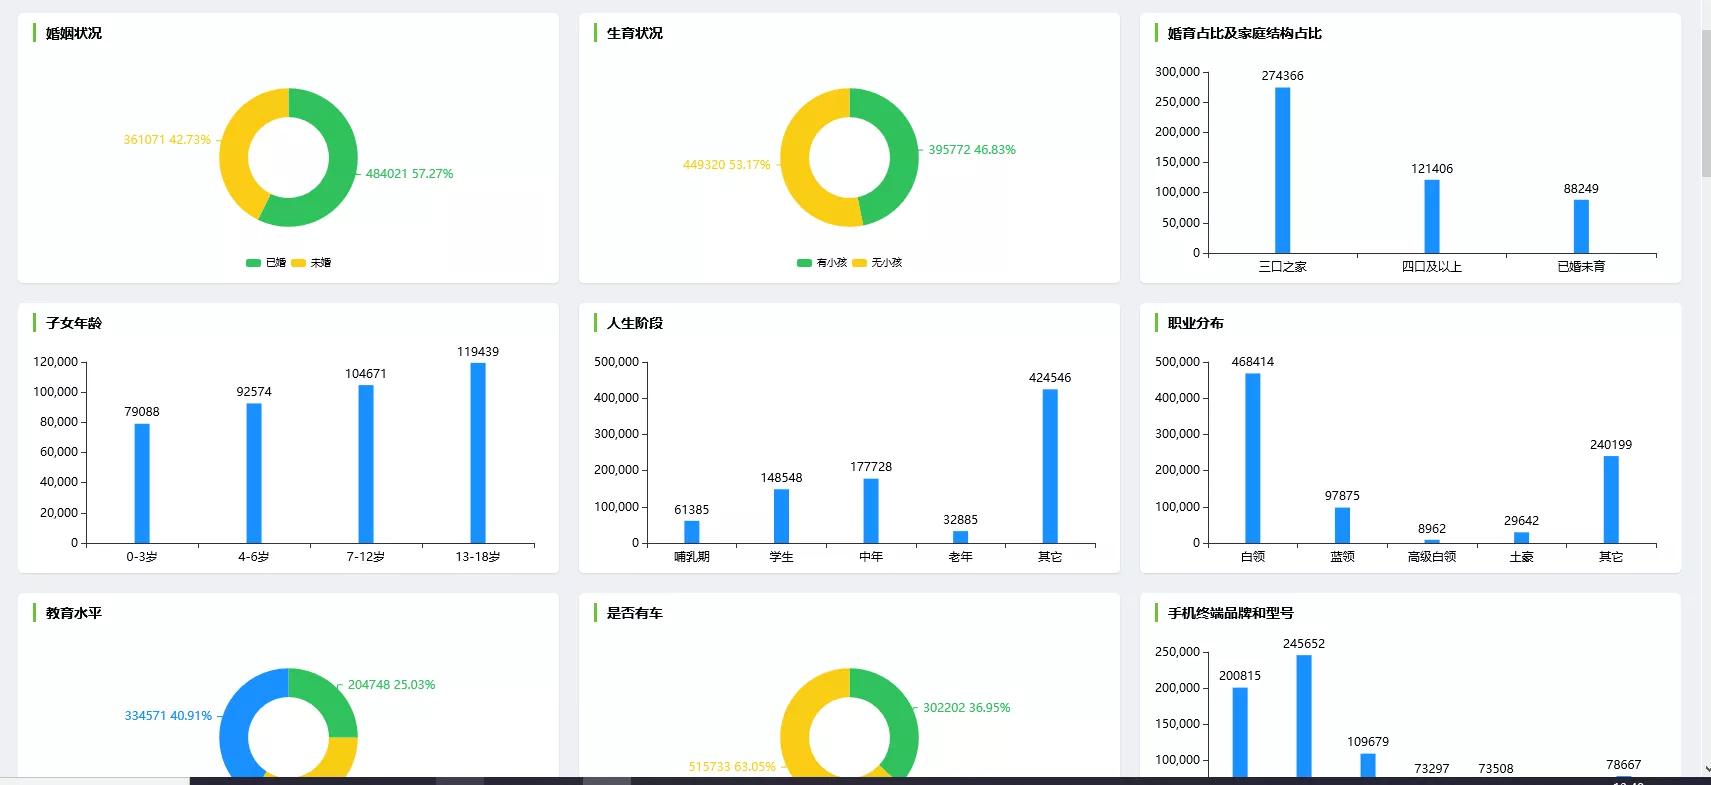The height and width of the screenshot is (785, 1711).
Task: Click the 教育水平 panel title
Action: point(74,613)
